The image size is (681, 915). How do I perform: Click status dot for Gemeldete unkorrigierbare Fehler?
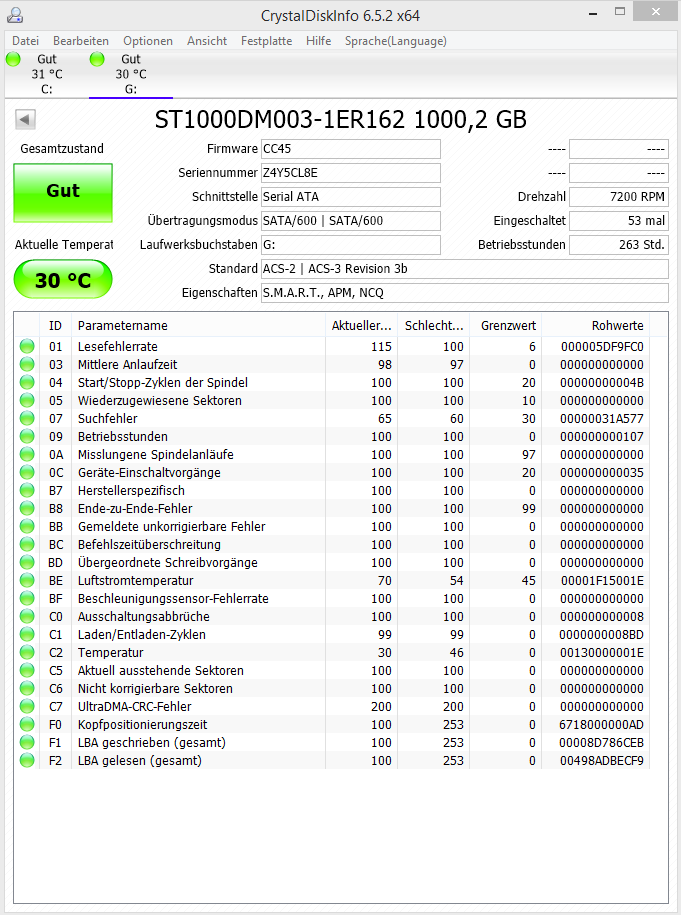(27, 526)
